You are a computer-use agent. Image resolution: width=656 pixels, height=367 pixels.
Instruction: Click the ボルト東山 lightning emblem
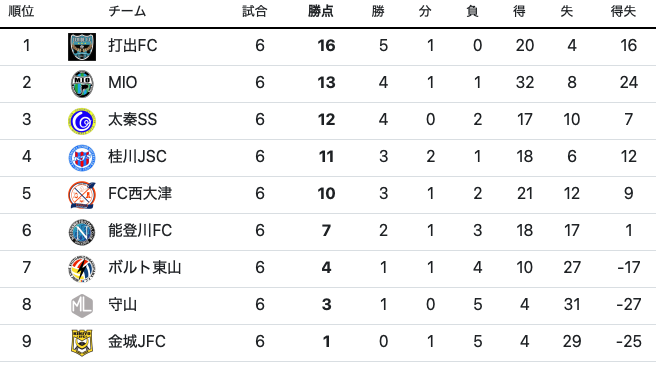tap(82, 269)
